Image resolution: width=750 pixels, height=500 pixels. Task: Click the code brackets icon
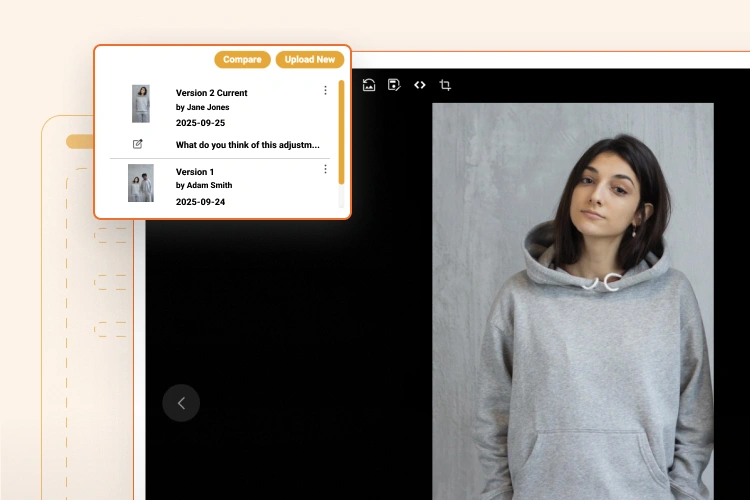coord(420,85)
